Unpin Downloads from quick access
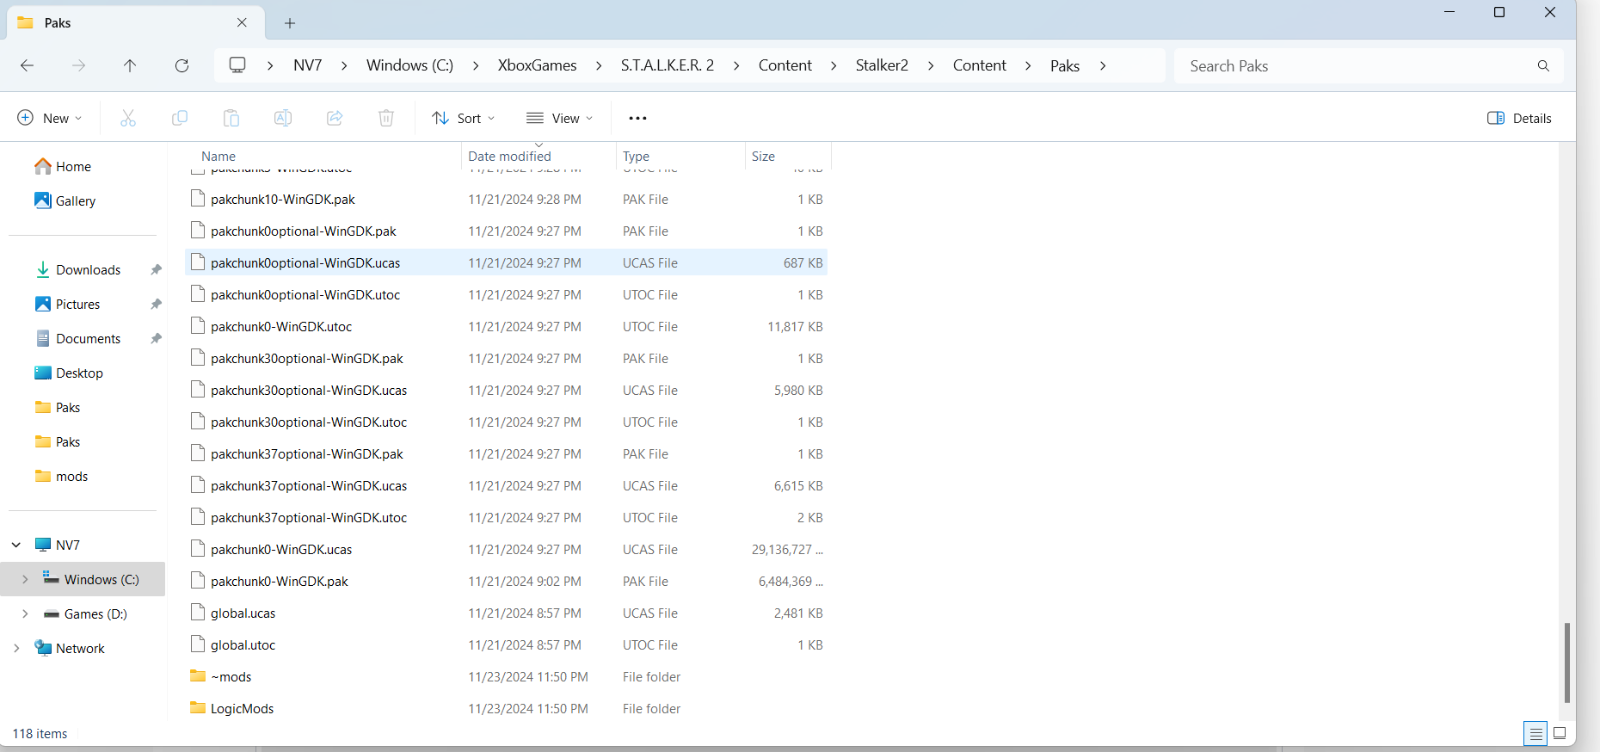 (156, 270)
